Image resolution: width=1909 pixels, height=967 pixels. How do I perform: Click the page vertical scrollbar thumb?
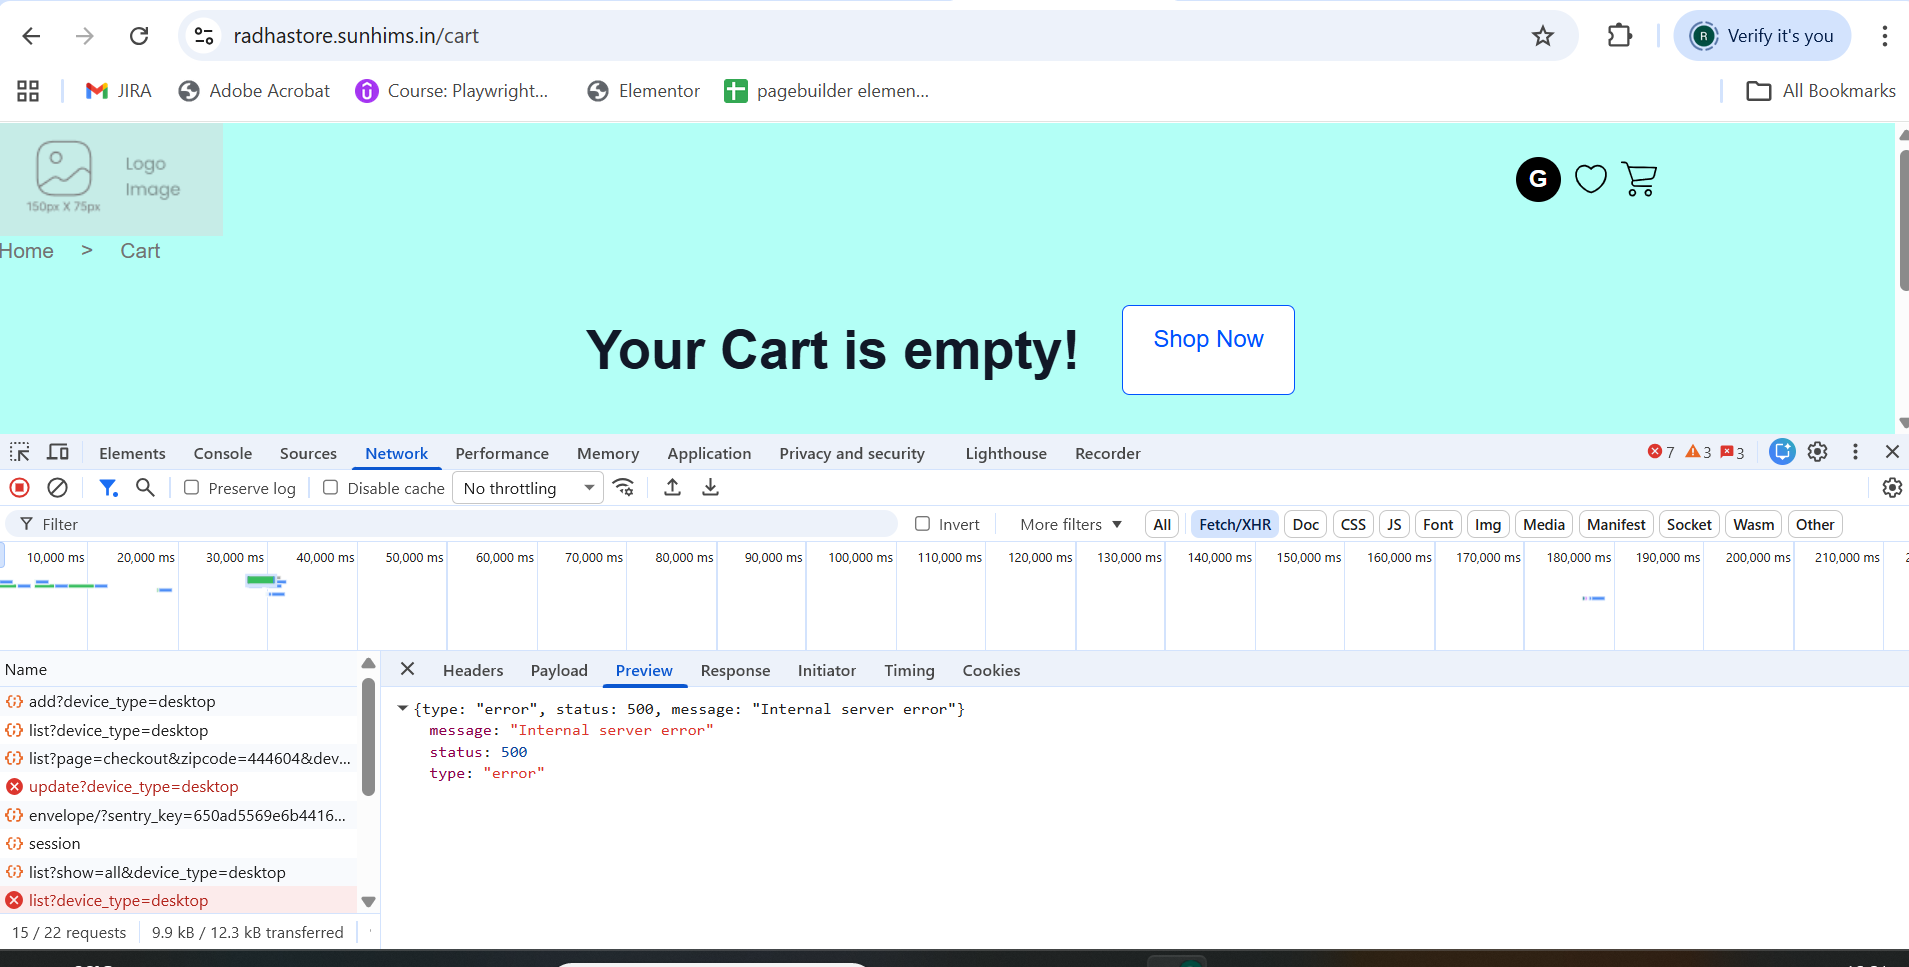coord(1902,220)
